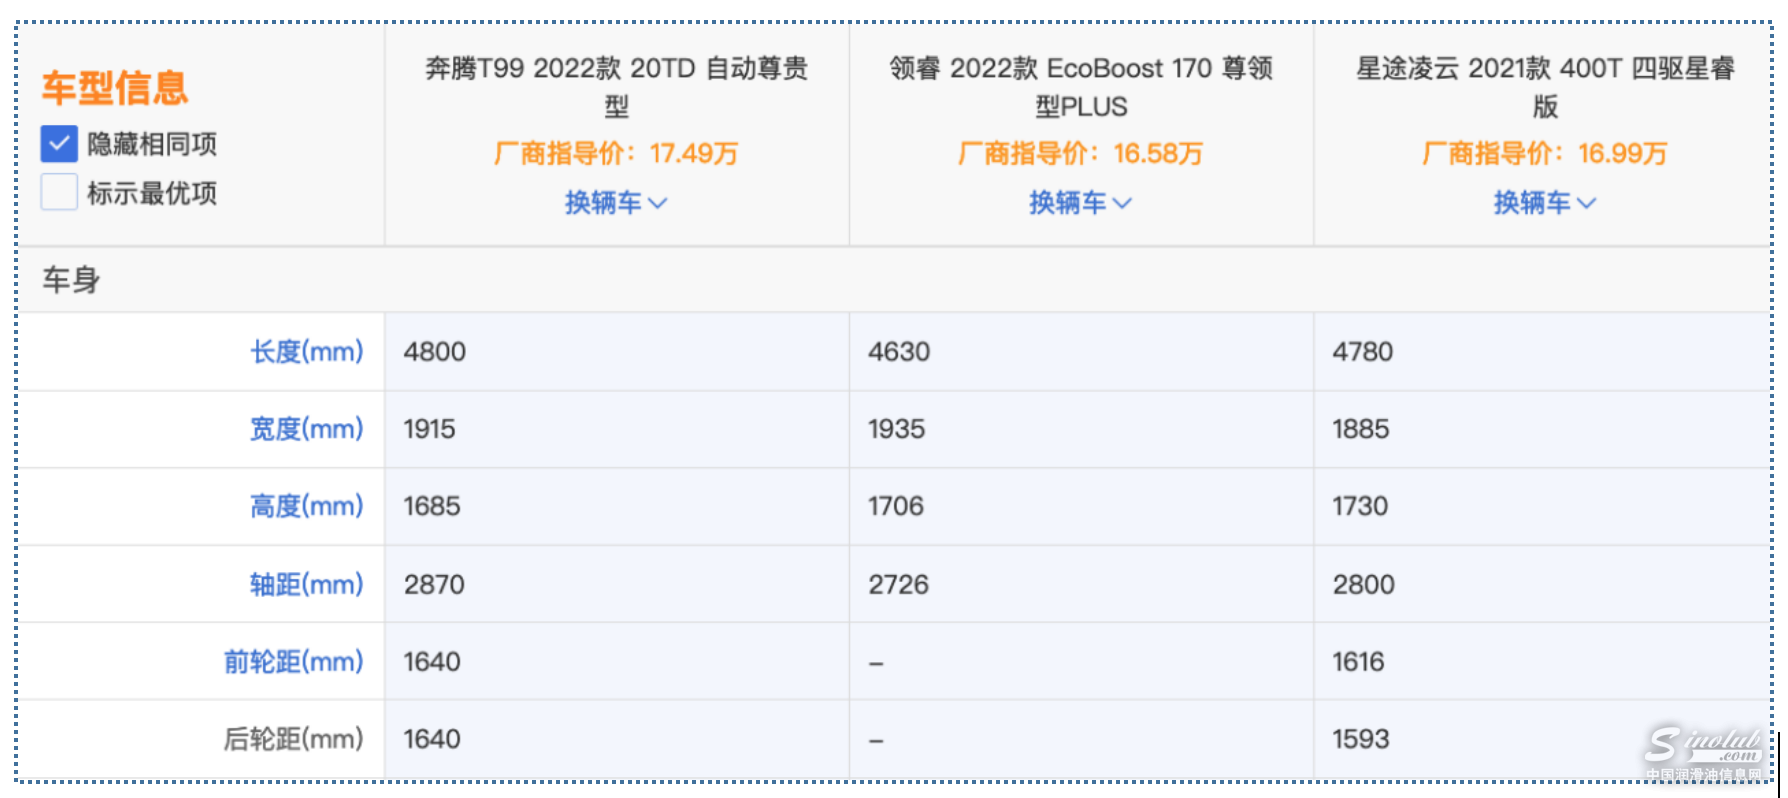Click 领睿 price 厂商指导价 16.58万

click(x=1080, y=154)
